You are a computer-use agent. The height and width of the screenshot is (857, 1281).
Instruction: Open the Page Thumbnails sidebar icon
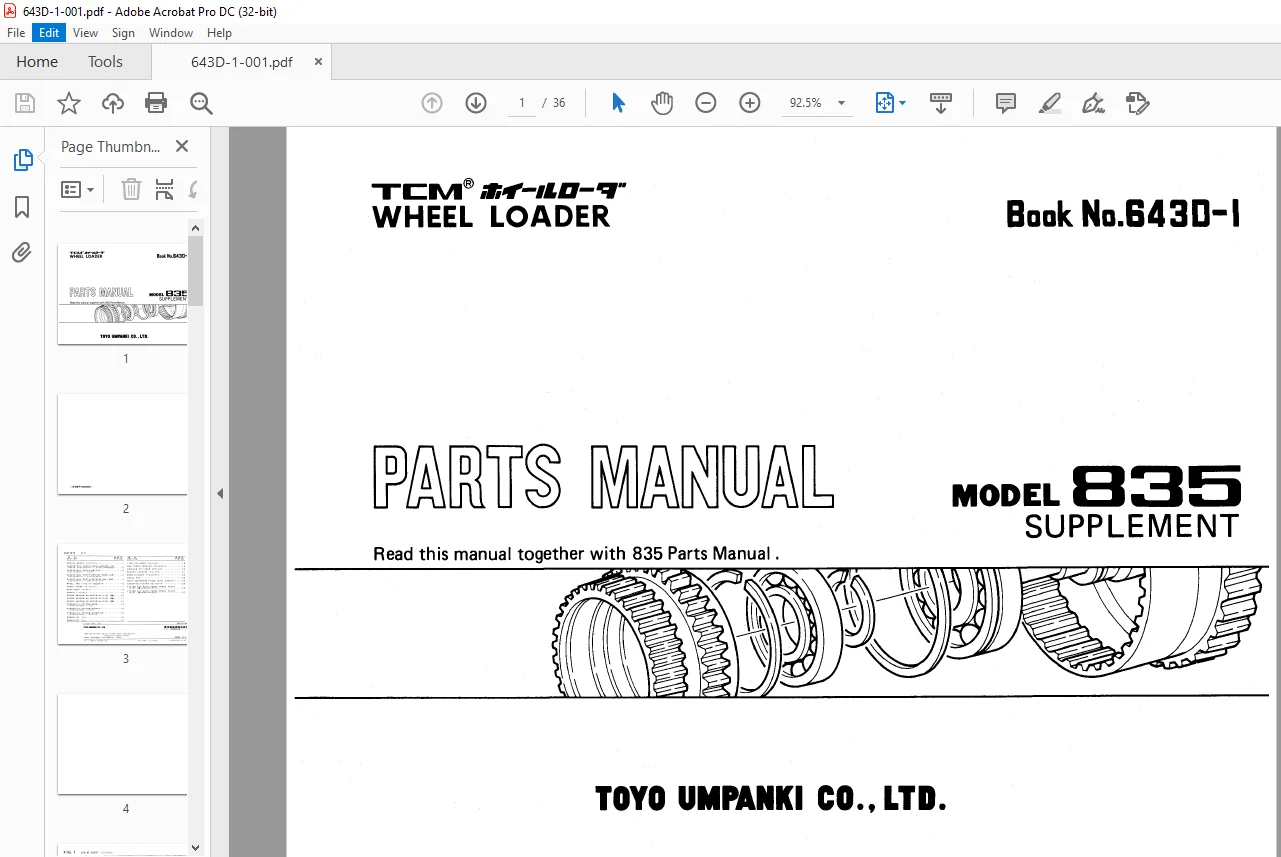[x=22, y=160]
